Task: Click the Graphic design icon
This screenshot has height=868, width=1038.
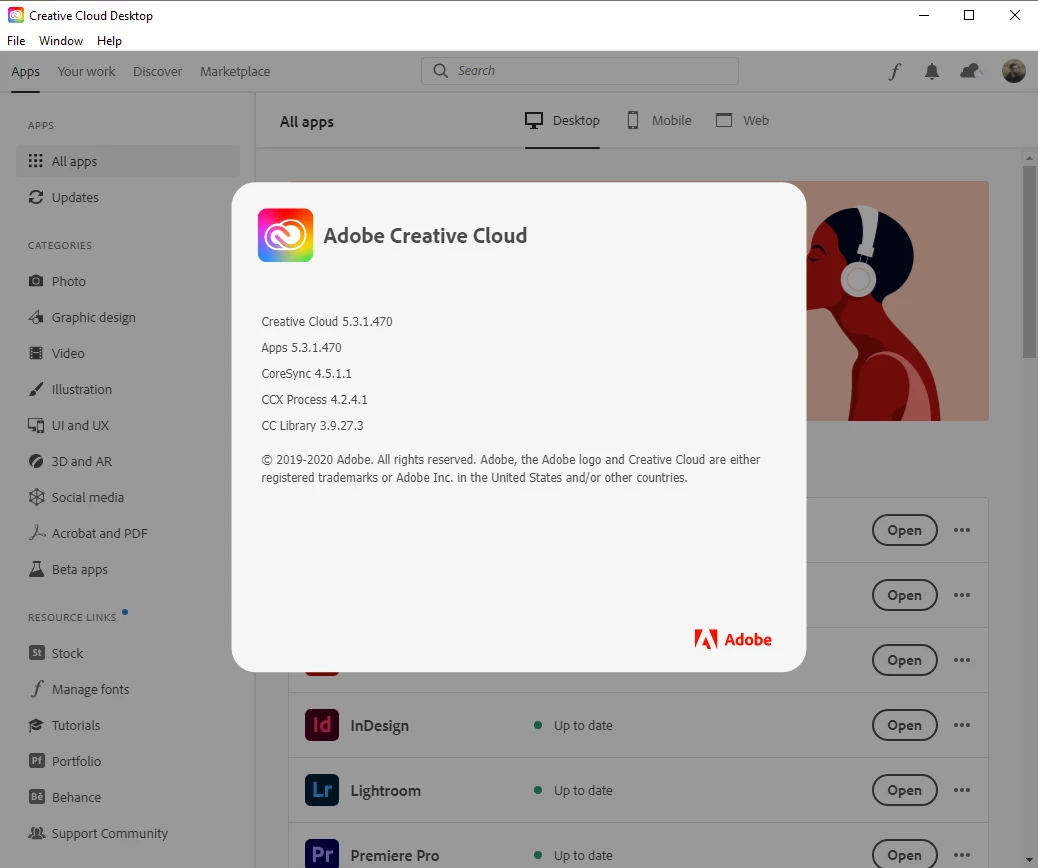Action: pos(36,317)
